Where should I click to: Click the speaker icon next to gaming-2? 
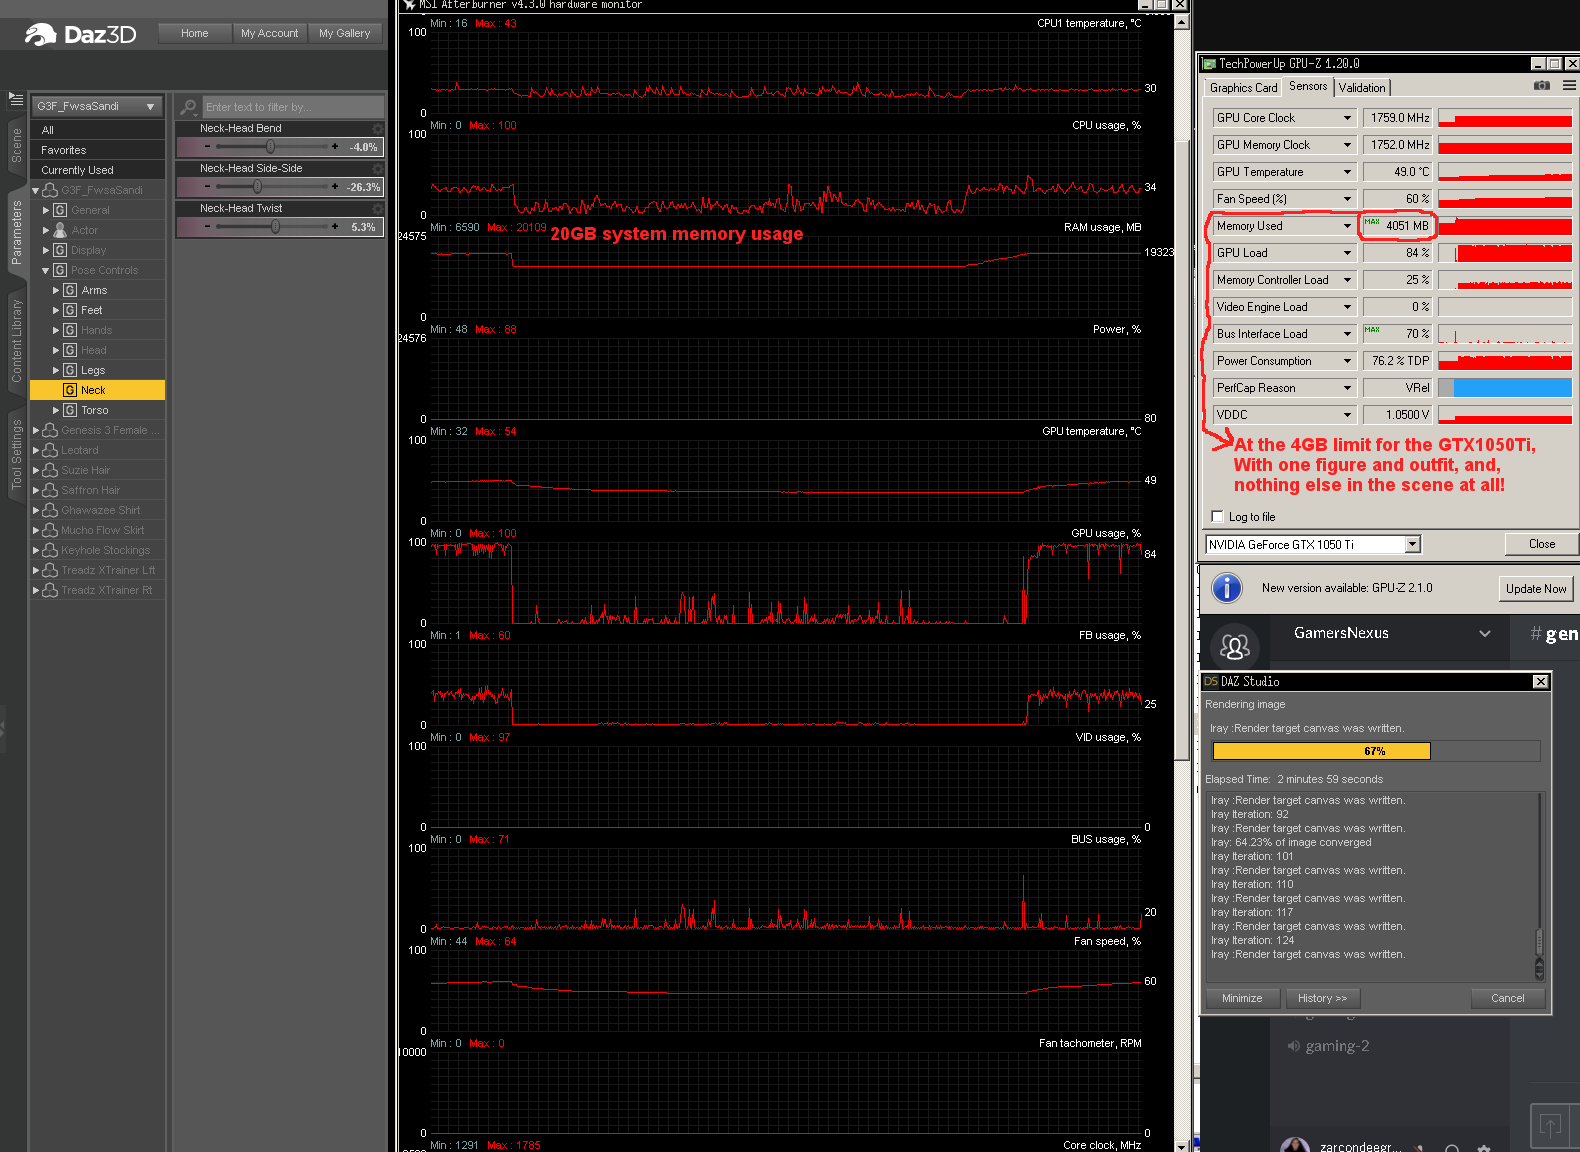click(x=1294, y=1046)
